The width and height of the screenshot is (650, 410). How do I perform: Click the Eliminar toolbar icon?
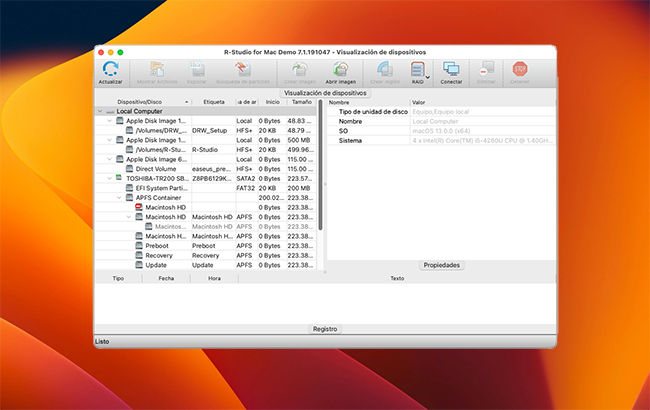486,69
